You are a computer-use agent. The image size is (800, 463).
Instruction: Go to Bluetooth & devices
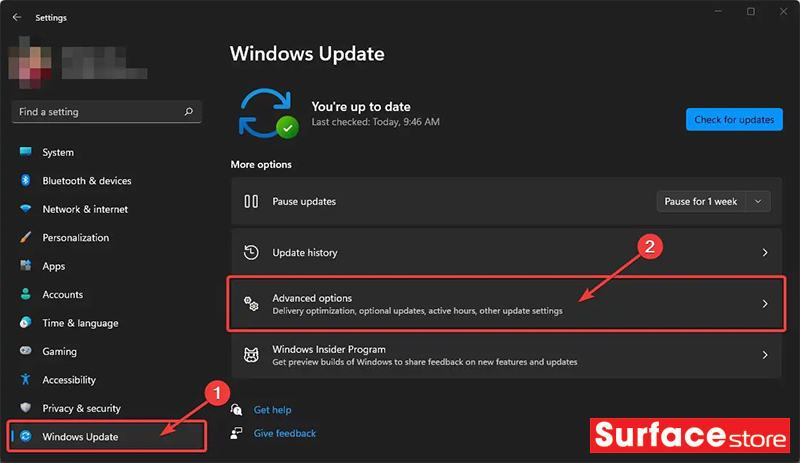pyautogui.click(x=106, y=181)
